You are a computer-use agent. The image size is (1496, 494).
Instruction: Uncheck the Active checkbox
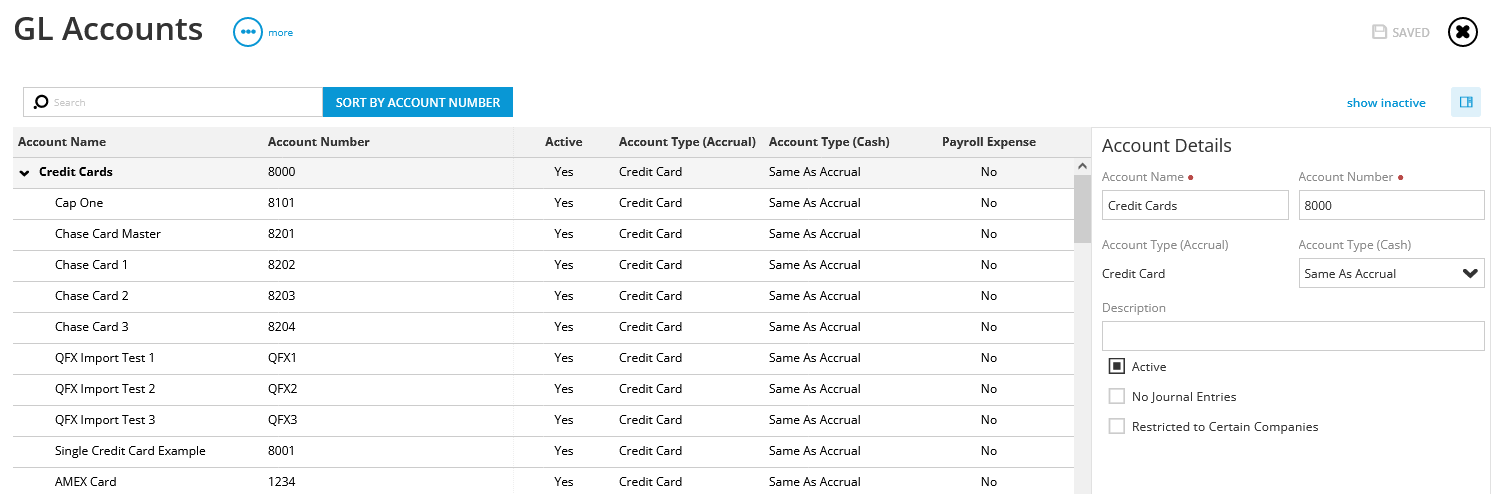point(1117,366)
